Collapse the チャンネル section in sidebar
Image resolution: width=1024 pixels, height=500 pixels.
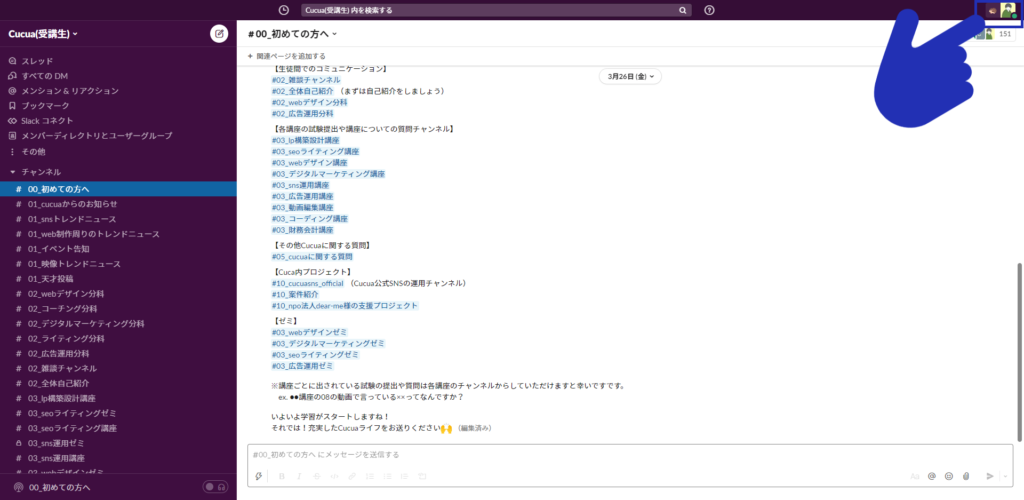[x=12, y=172]
